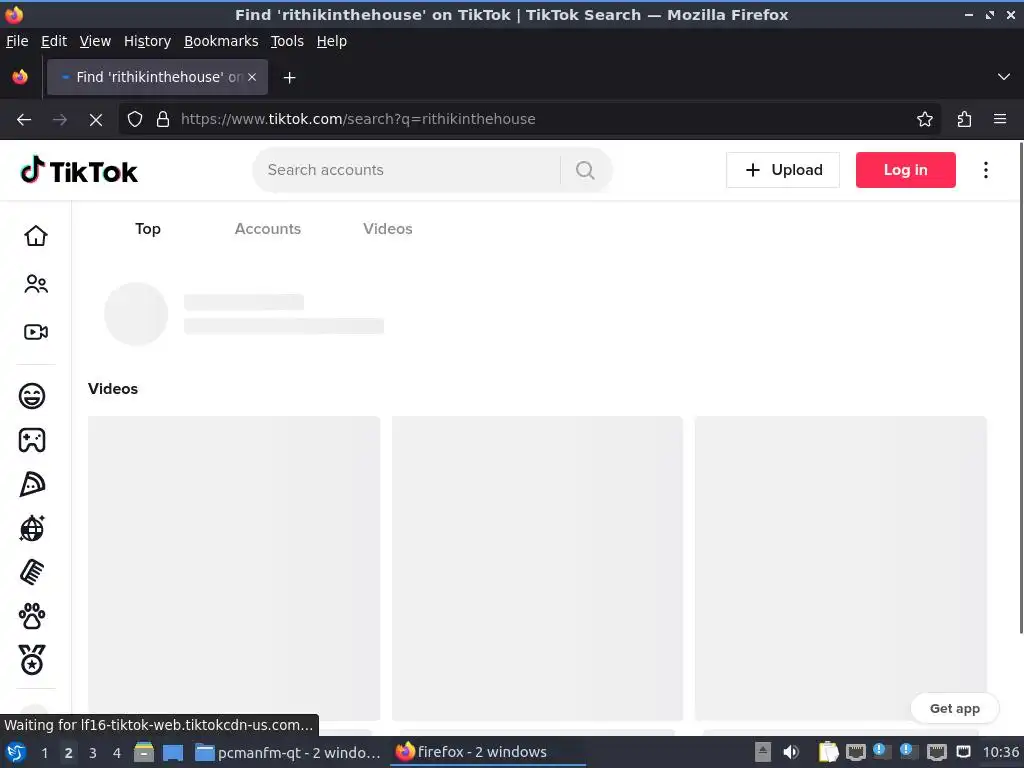Image resolution: width=1024 pixels, height=768 pixels.
Task: Click the search magnifying glass icon
Action: click(x=585, y=170)
